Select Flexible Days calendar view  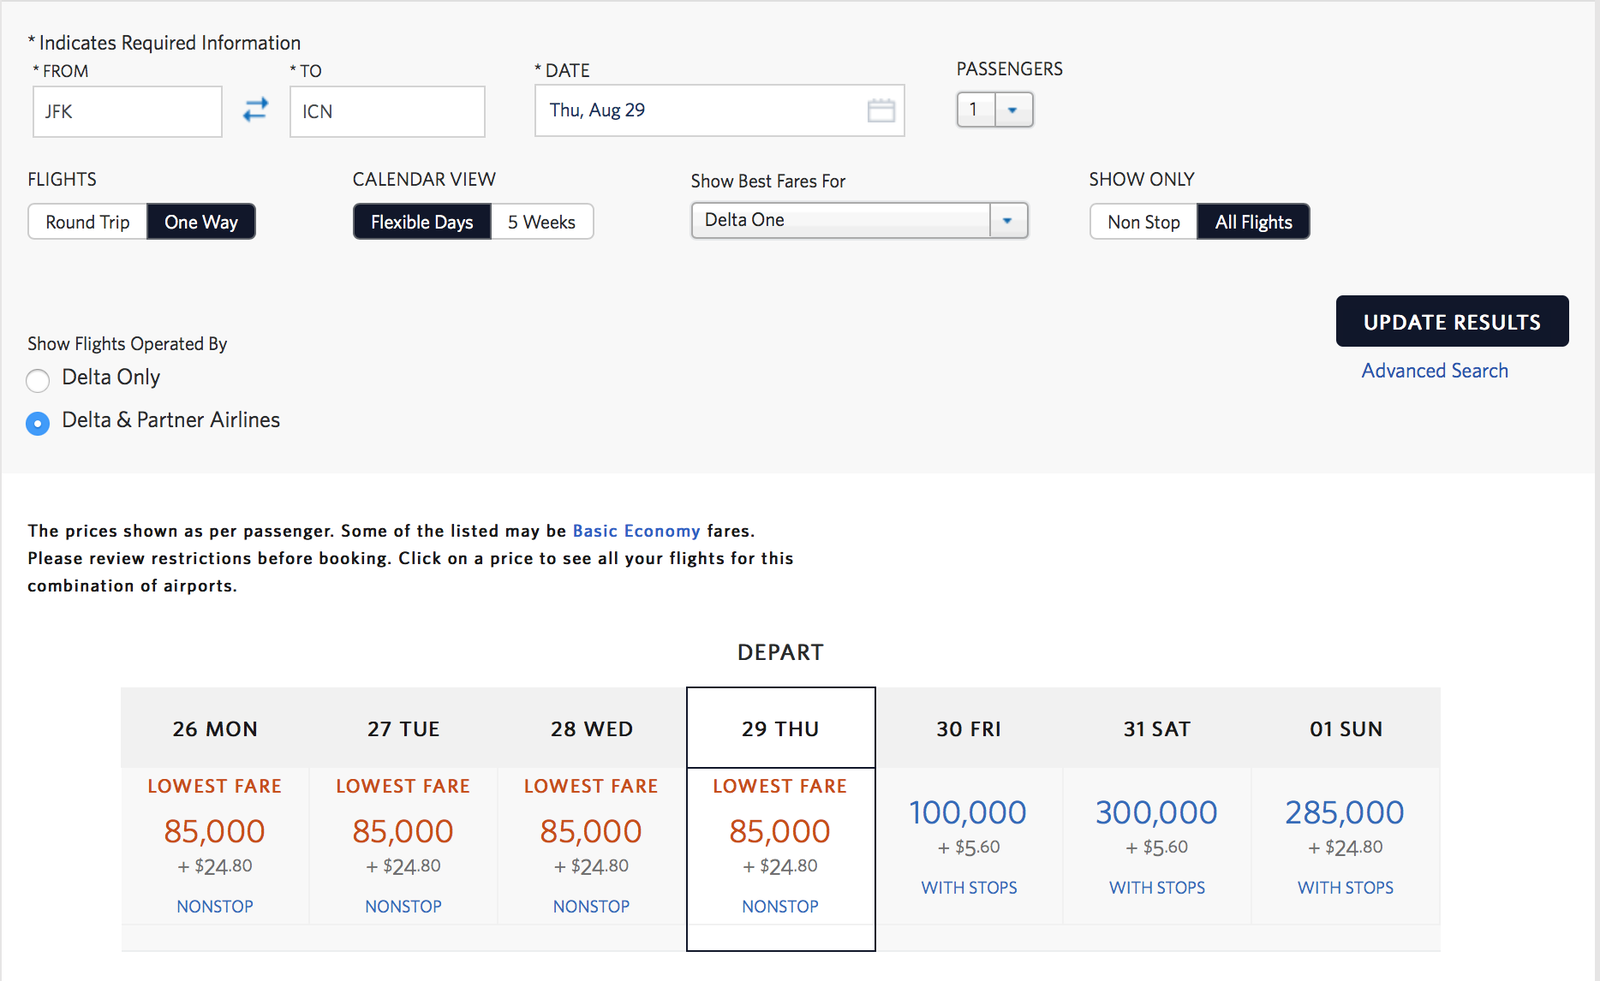(422, 222)
